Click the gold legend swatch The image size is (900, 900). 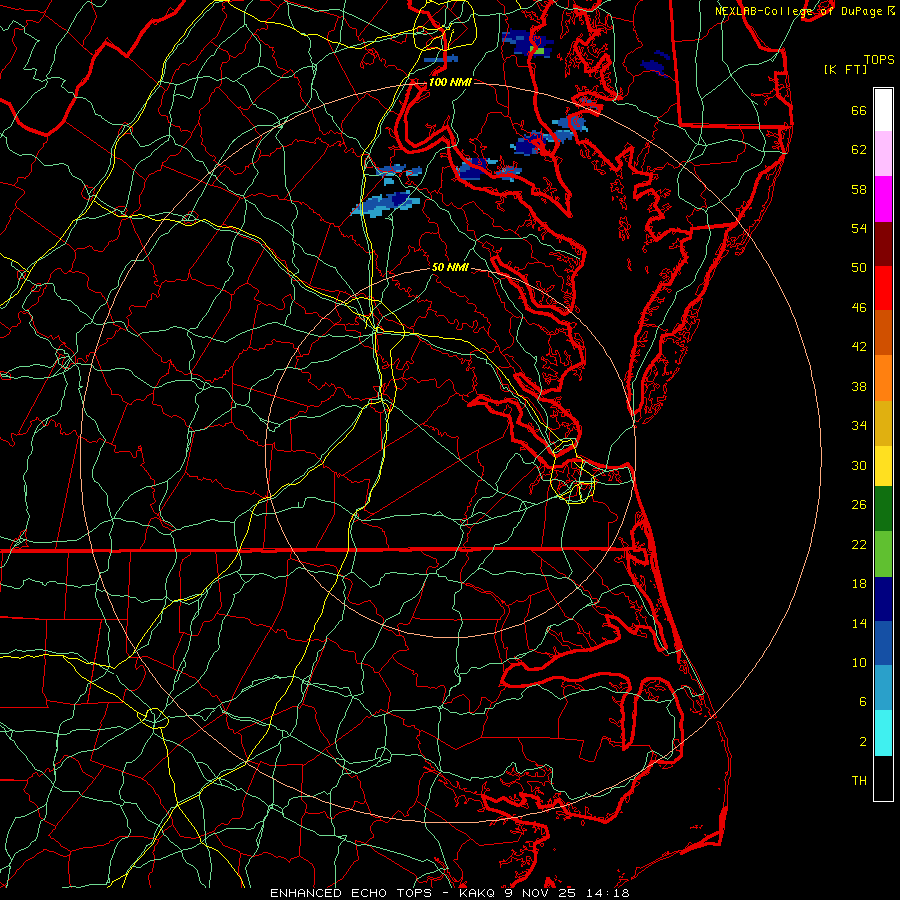883,423
